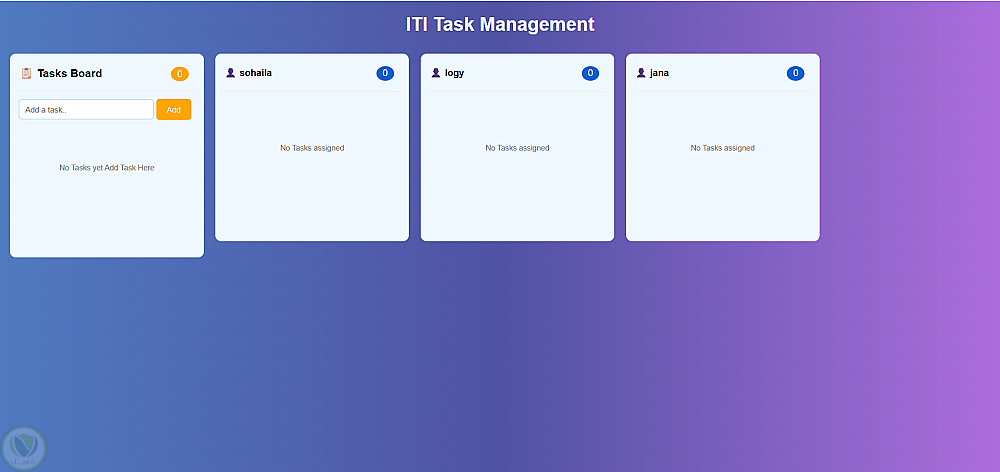This screenshot has height=472, width=1000.
Task: Focus the 'Add a task..' input field
Action: click(86, 110)
